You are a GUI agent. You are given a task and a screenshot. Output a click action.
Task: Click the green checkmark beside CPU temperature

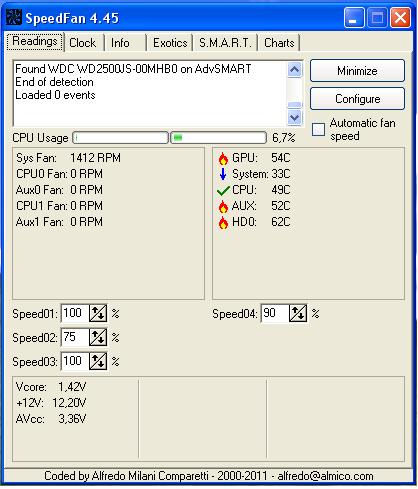pos(223,191)
